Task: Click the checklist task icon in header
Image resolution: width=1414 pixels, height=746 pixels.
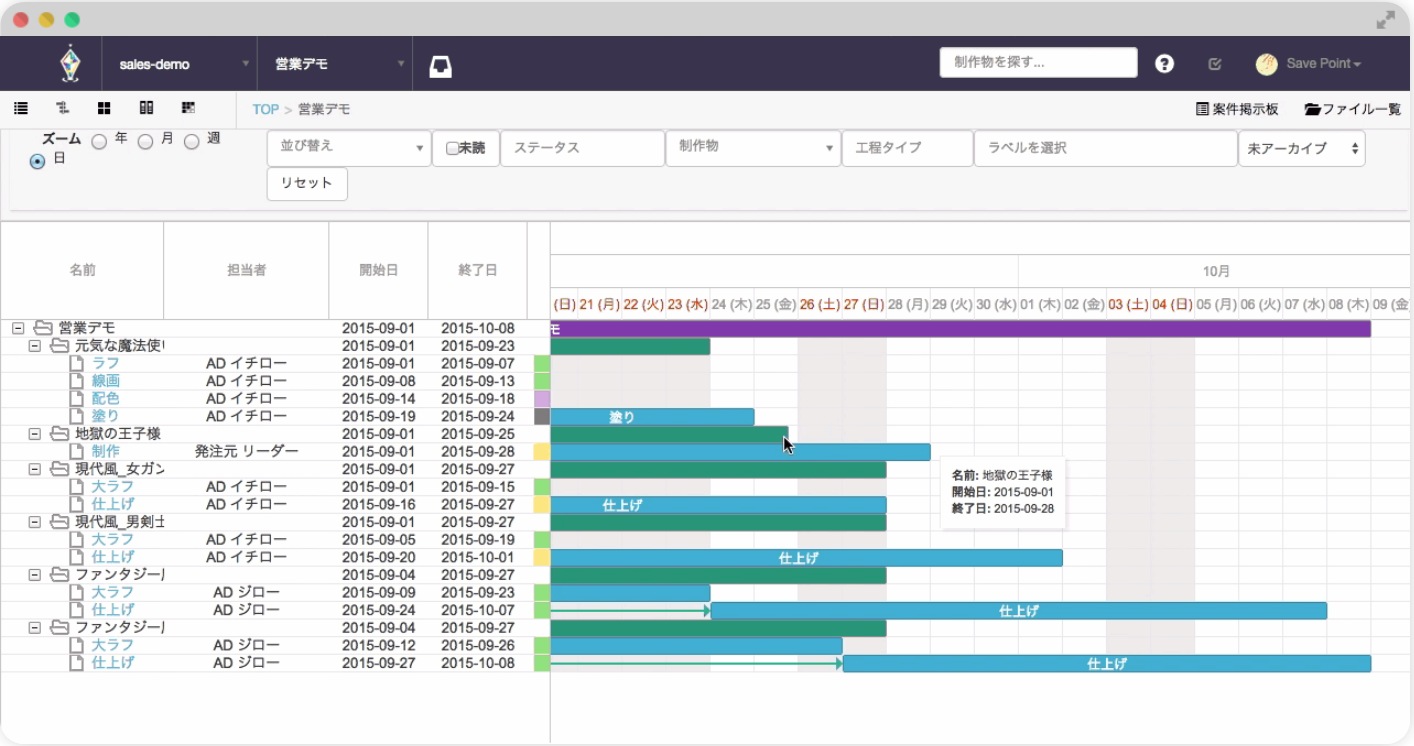Action: (1215, 64)
